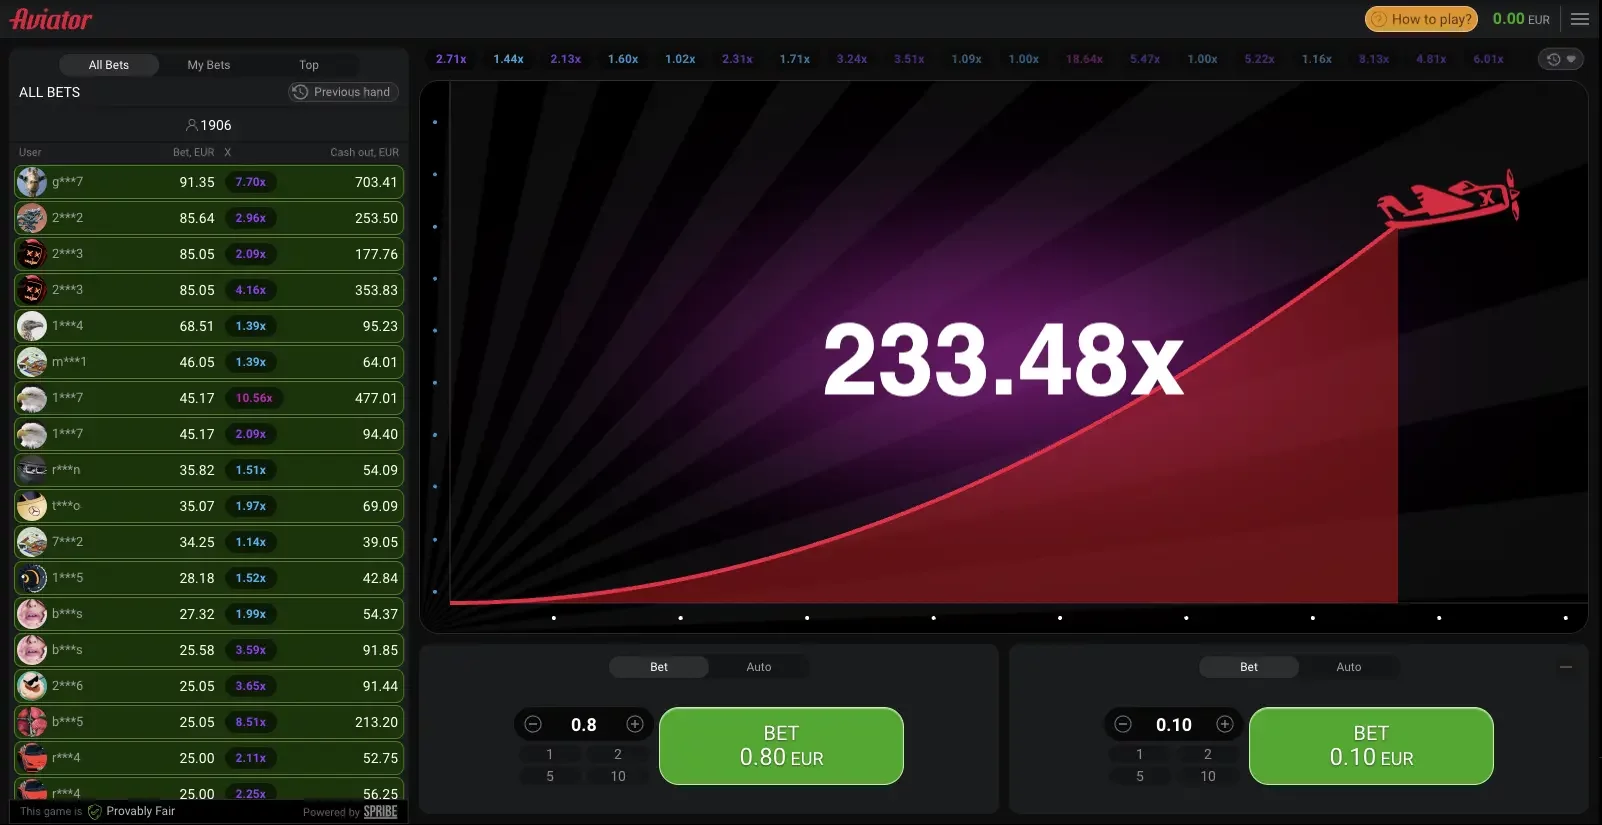Decrease the 0.10 bet with minus icon
The image size is (1602, 825).
pyautogui.click(x=1123, y=724)
